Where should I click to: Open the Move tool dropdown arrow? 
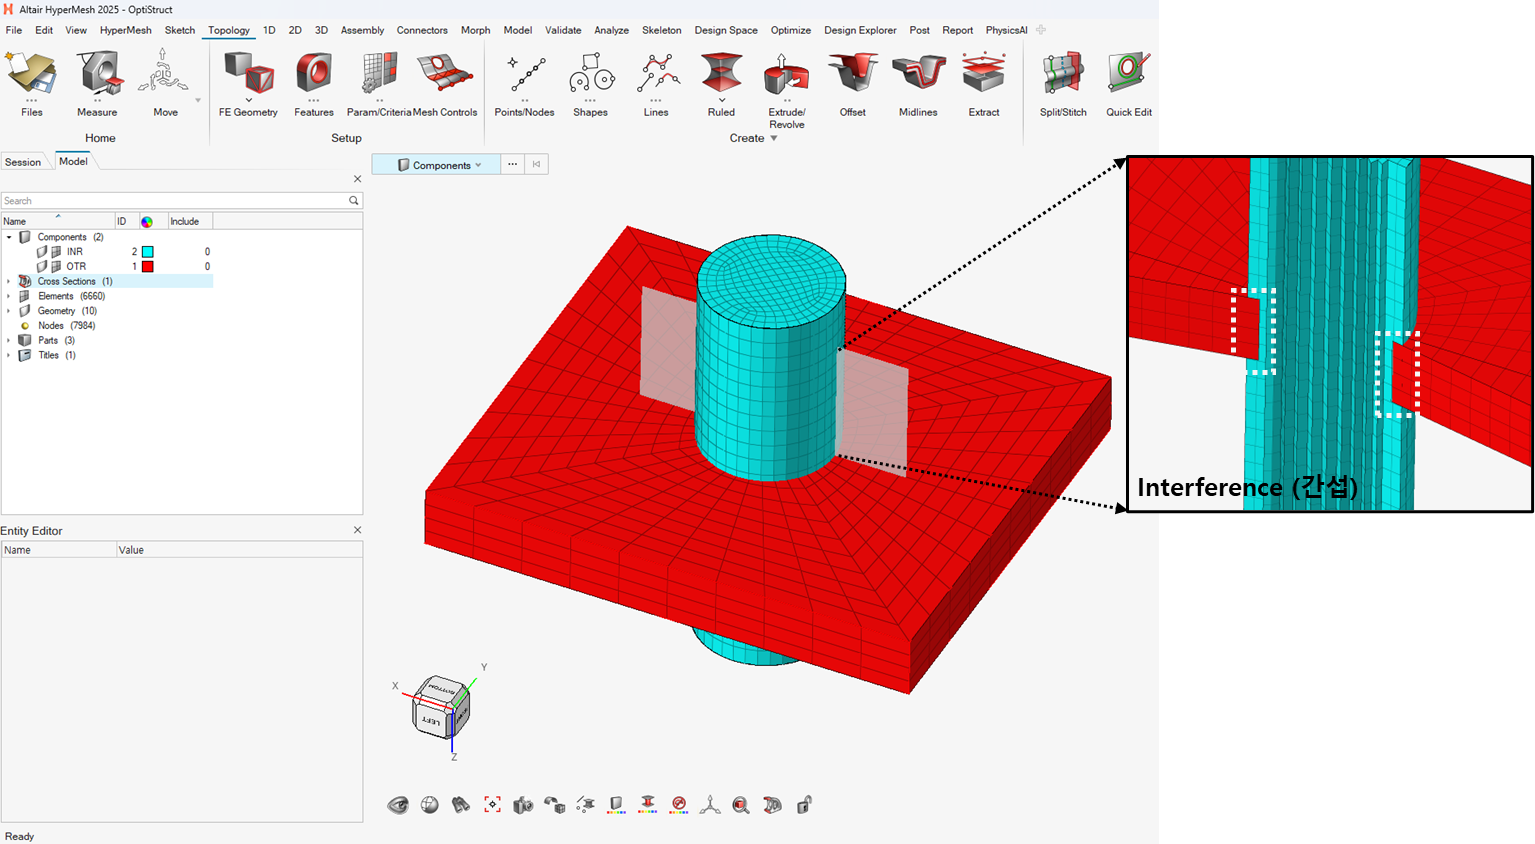[x=198, y=100]
